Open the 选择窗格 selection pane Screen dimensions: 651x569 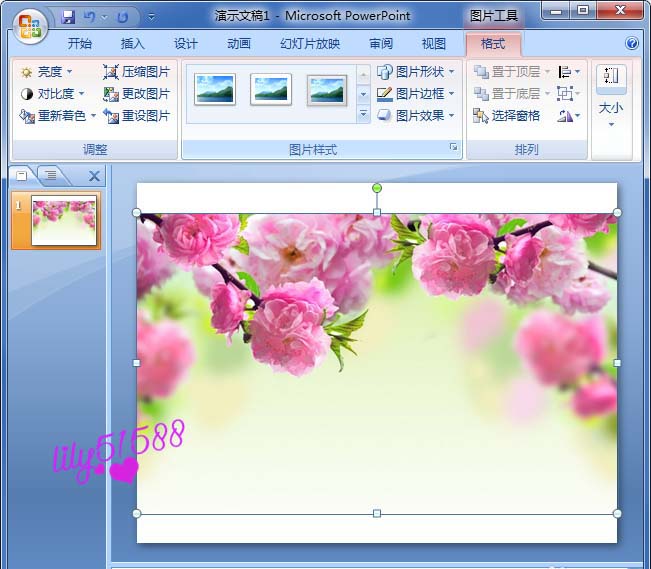click(x=507, y=116)
